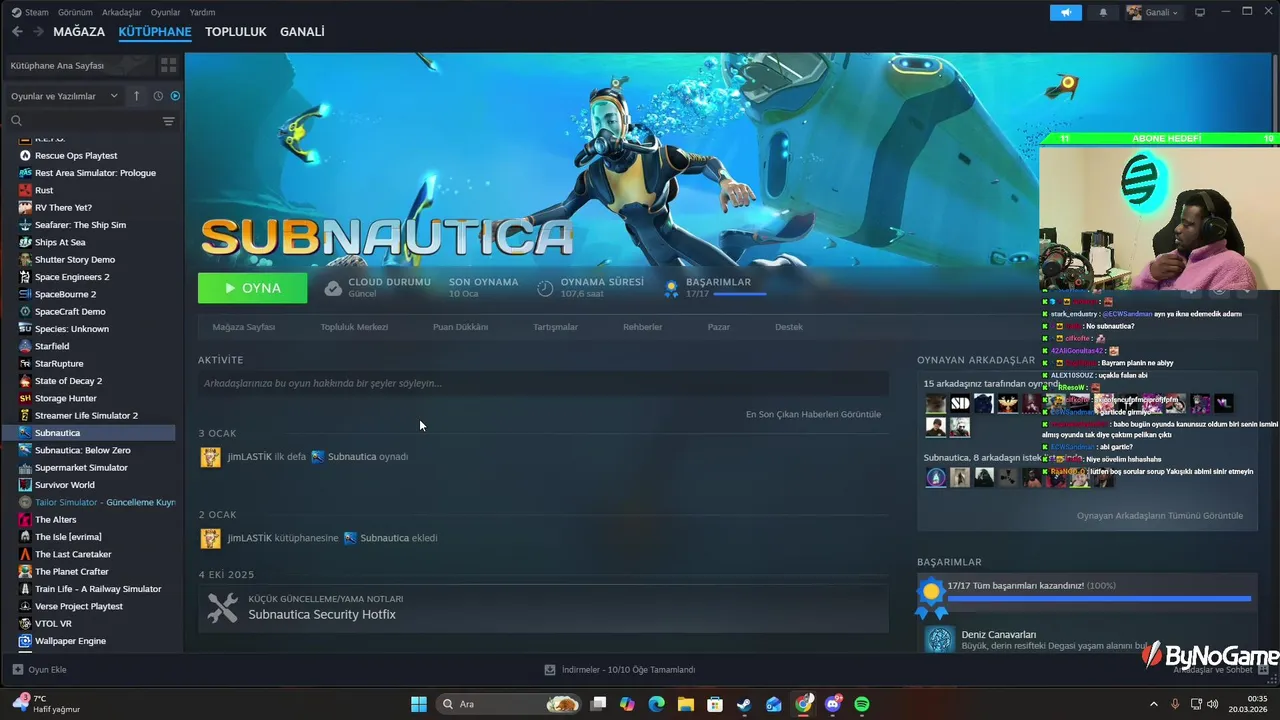Expand the Oyunlar ve Yazılımlar dropdown

pyautogui.click(x=64, y=96)
